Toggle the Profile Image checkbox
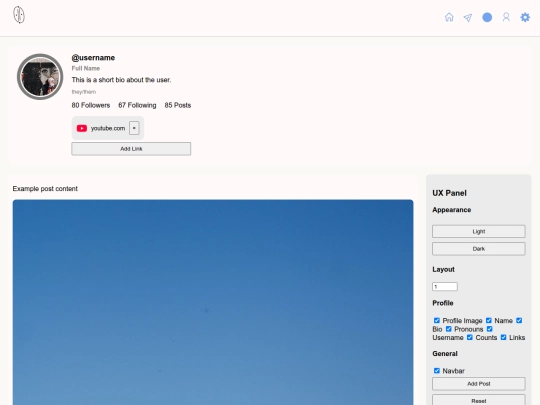The height and width of the screenshot is (405, 540). pyautogui.click(x=437, y=320)
